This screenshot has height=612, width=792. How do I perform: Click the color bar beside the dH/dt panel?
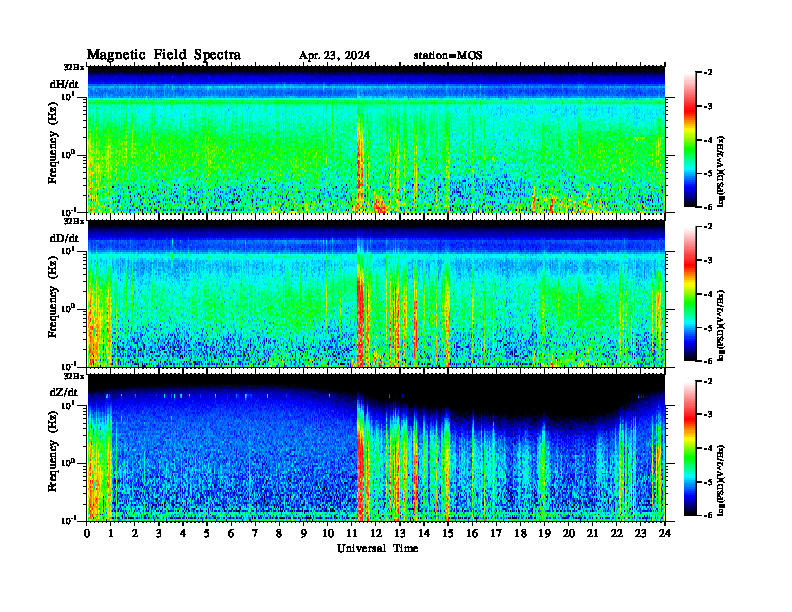tap(689, 140)
